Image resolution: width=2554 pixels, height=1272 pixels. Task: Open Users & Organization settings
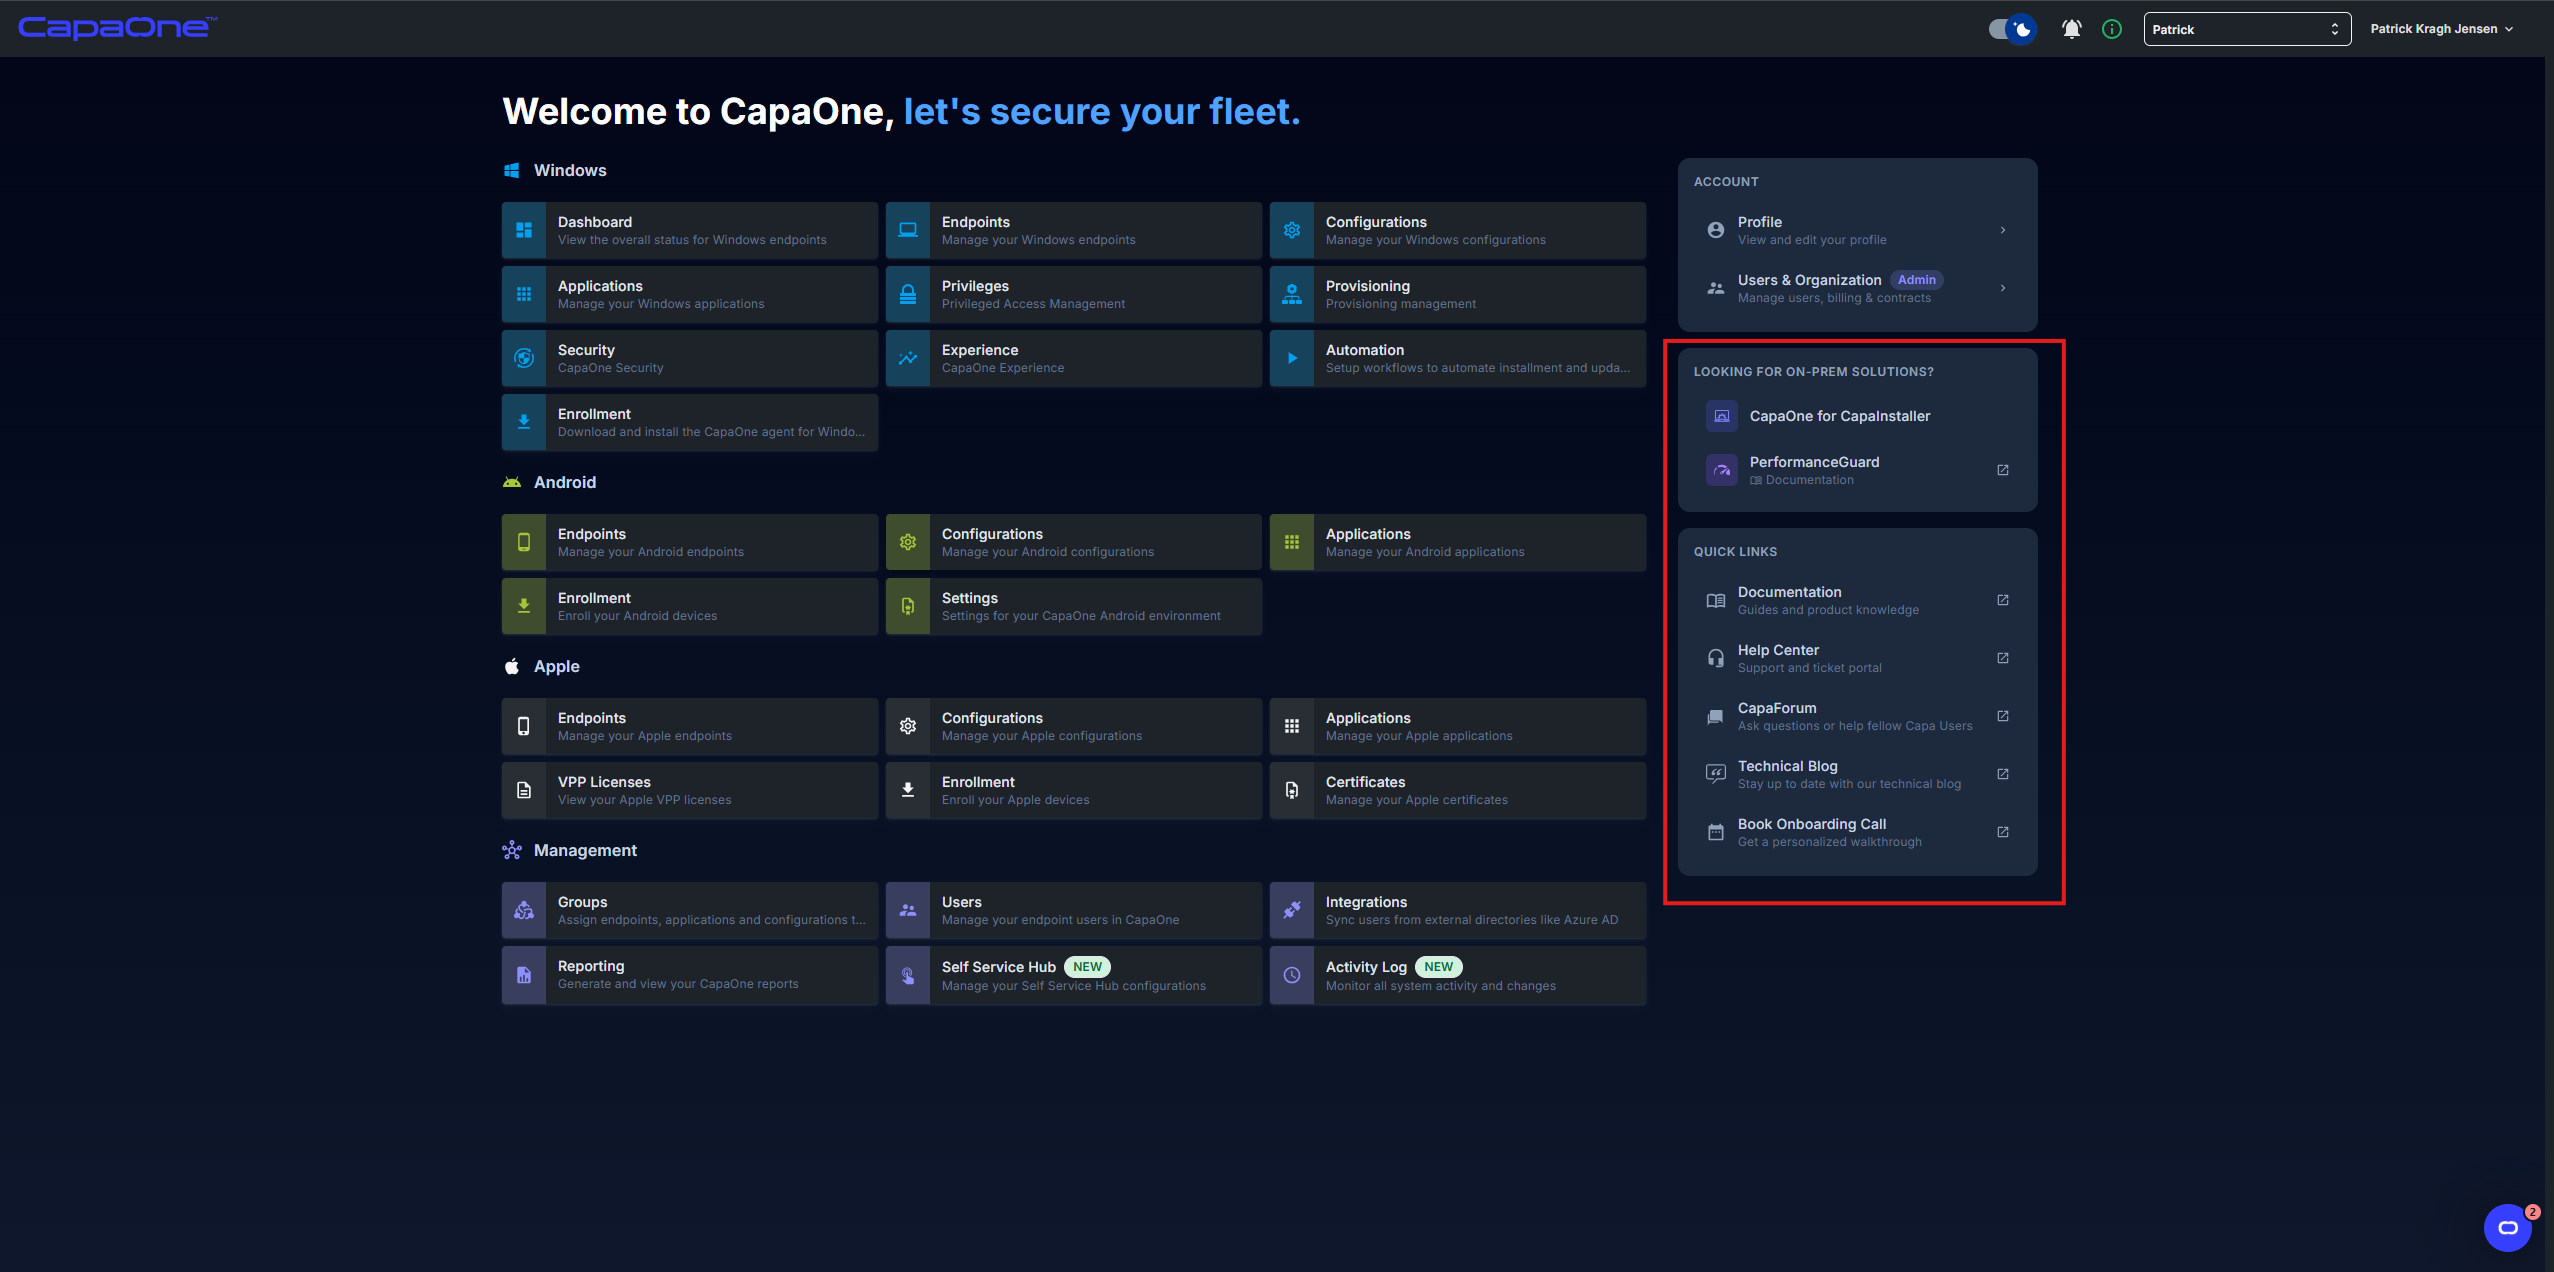click(1857, 288)
